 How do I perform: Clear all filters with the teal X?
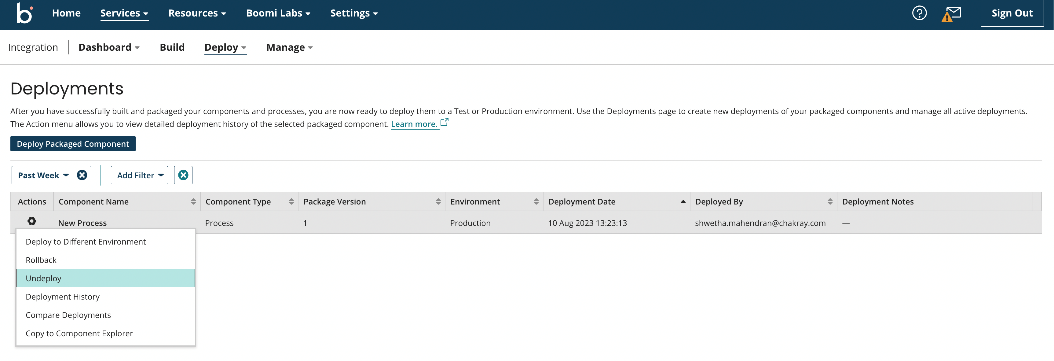(183, 175)
